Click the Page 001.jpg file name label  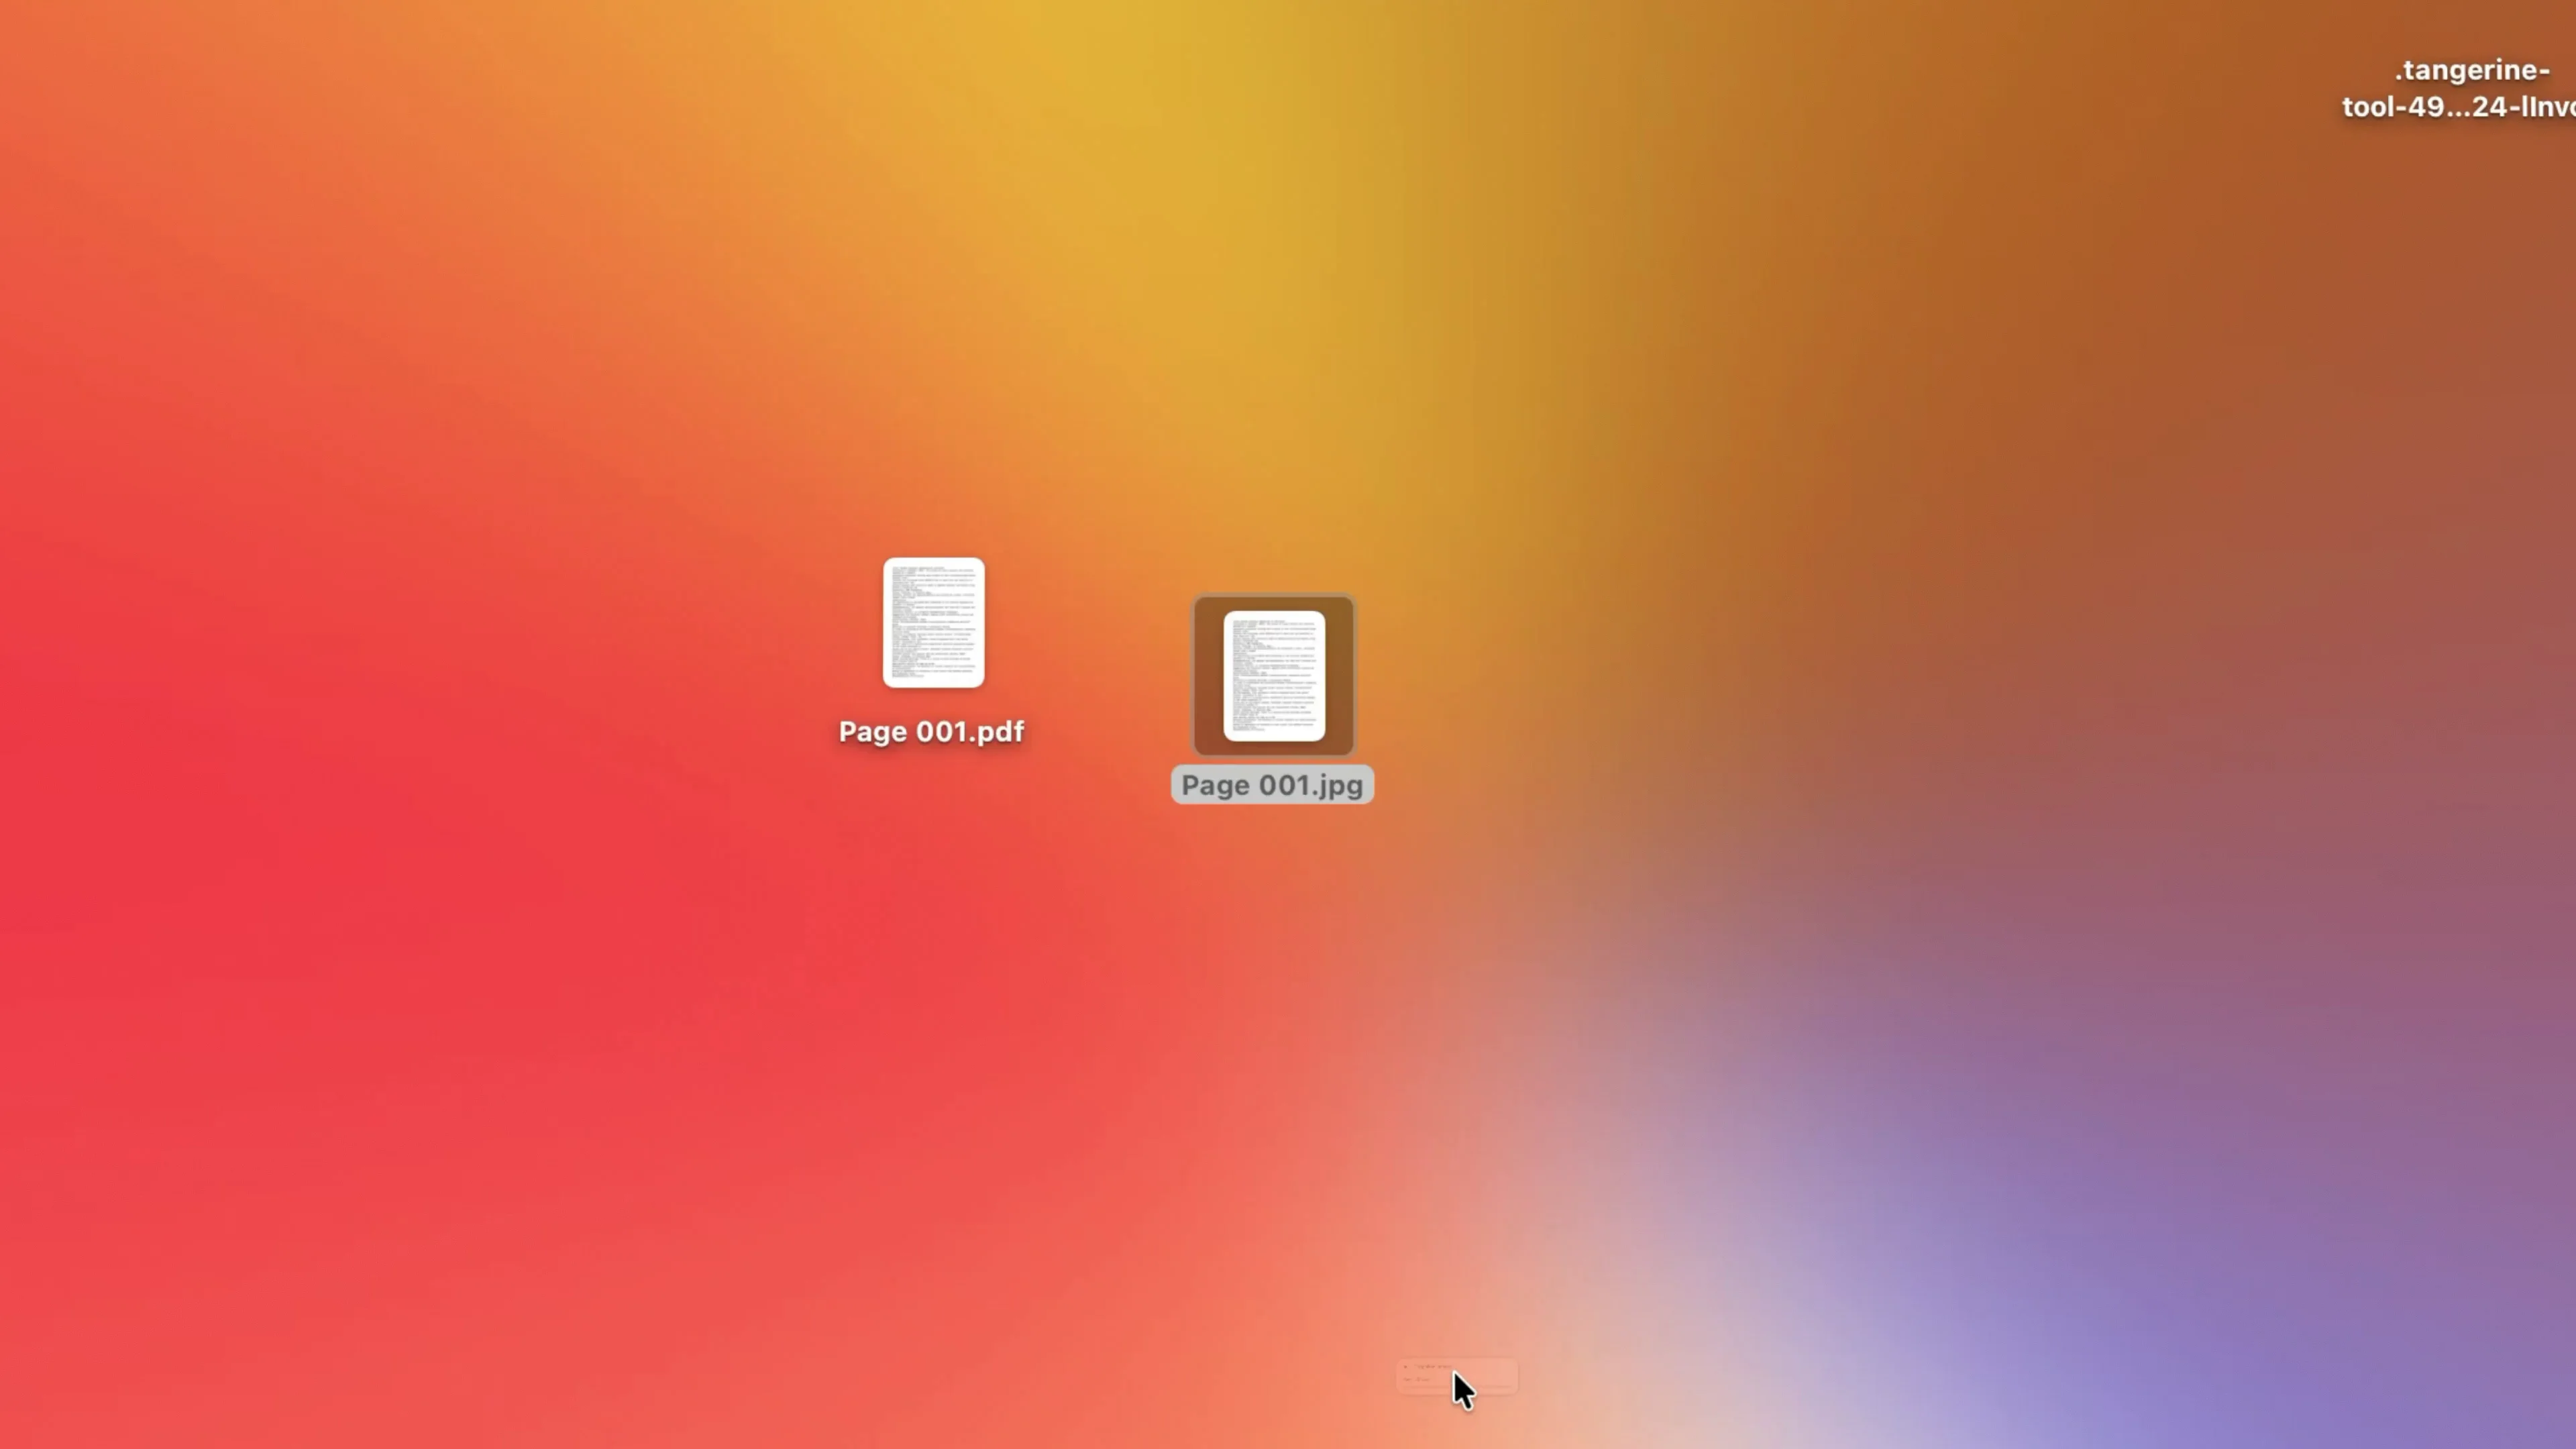pos(1272,785)
